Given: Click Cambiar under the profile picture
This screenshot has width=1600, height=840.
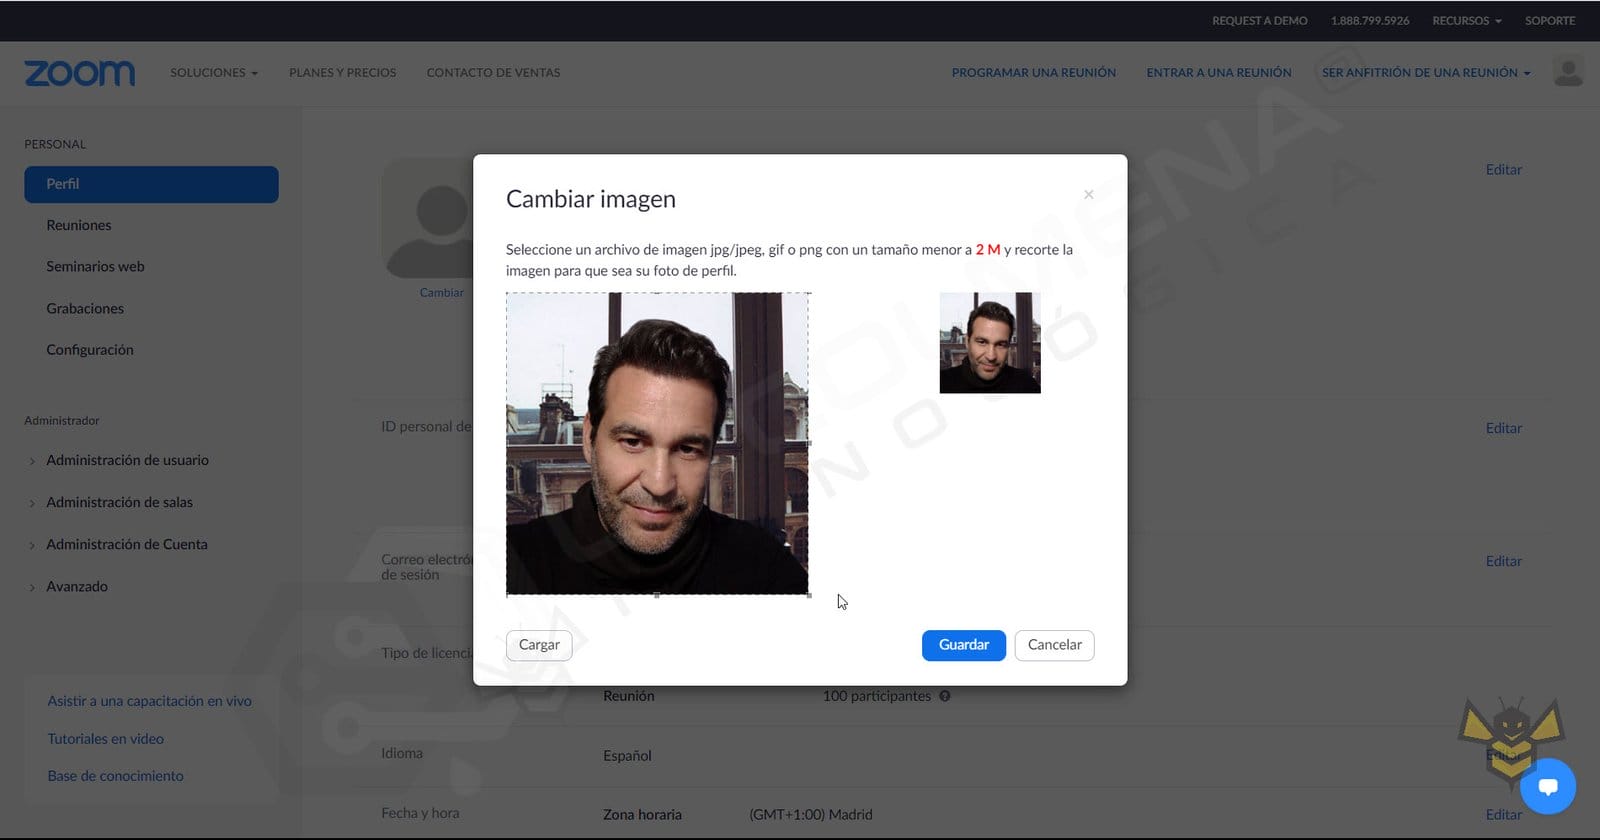Looking at the screenshot, I should (x=441, y=293).
